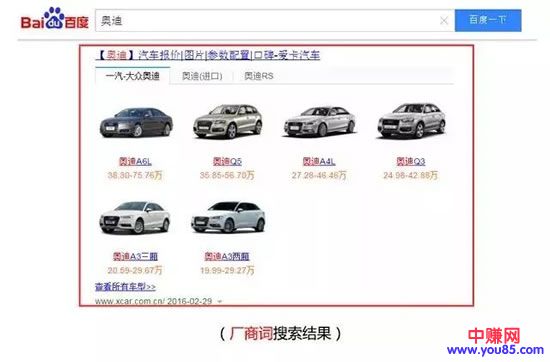This screenshot has width=550, height=362.
Task: Click the 奥迪A6L car thumbnail
Action: coord(136,122)
